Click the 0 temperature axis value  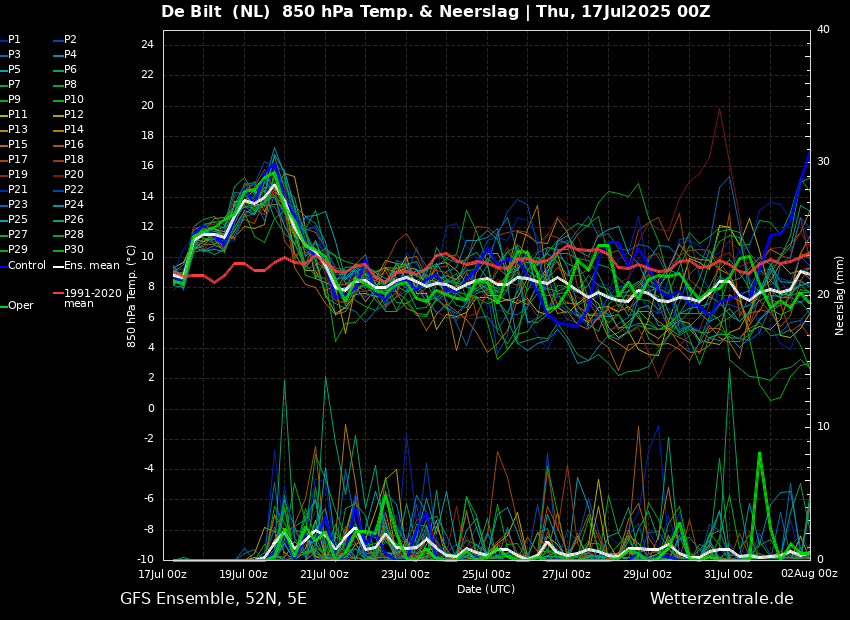[151, 408]
